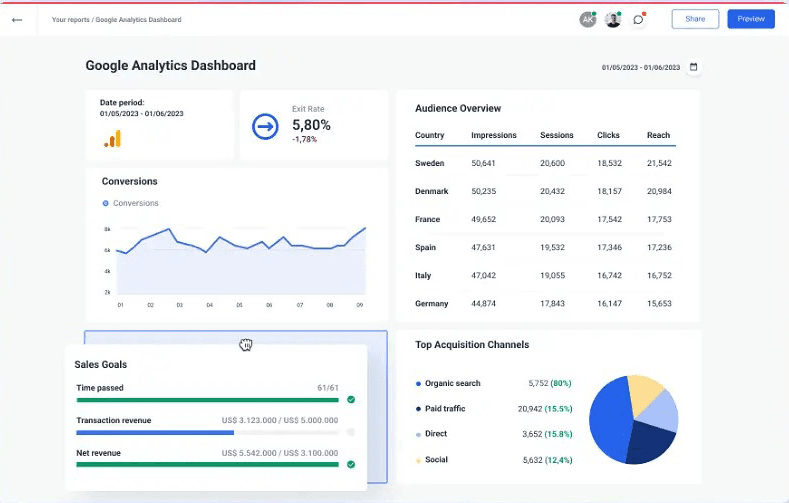Viewport: 789px width, 503px height.
Task: Click the back arrow icon
Action: coord(17,19)
